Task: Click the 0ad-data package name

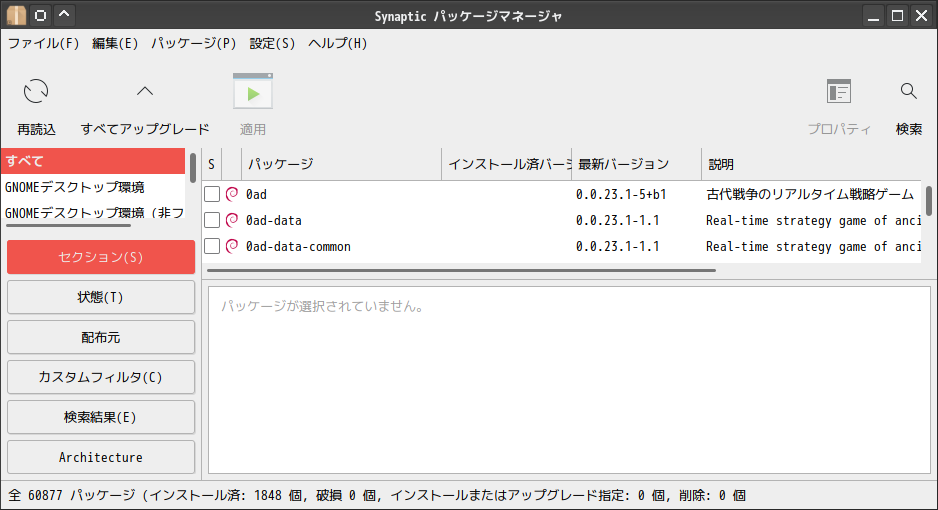Action: pos(273,221)
